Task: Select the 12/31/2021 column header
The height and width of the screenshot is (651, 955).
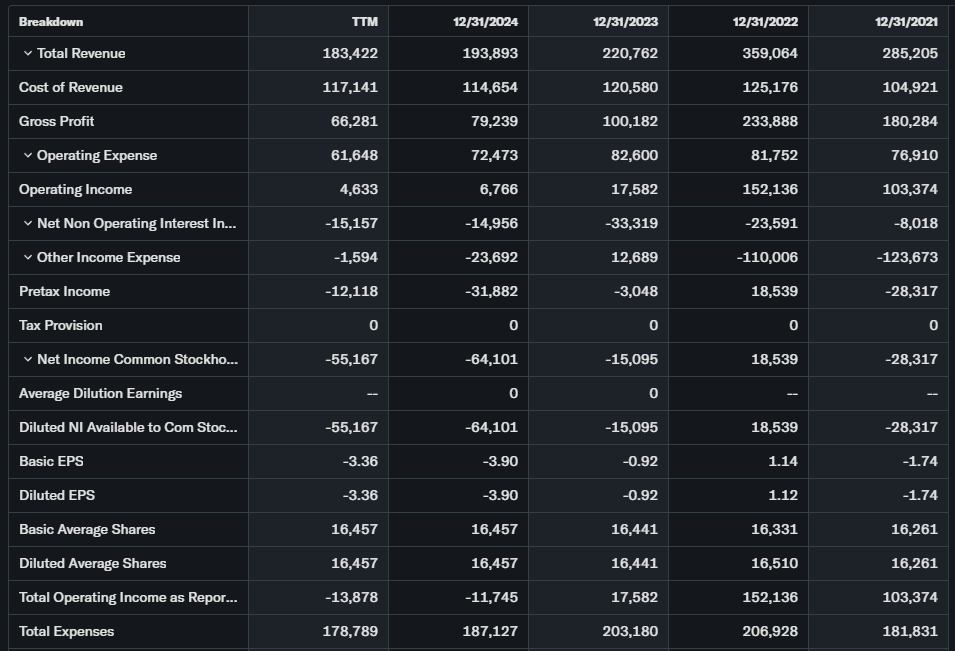Action: [x=906, y=22]
